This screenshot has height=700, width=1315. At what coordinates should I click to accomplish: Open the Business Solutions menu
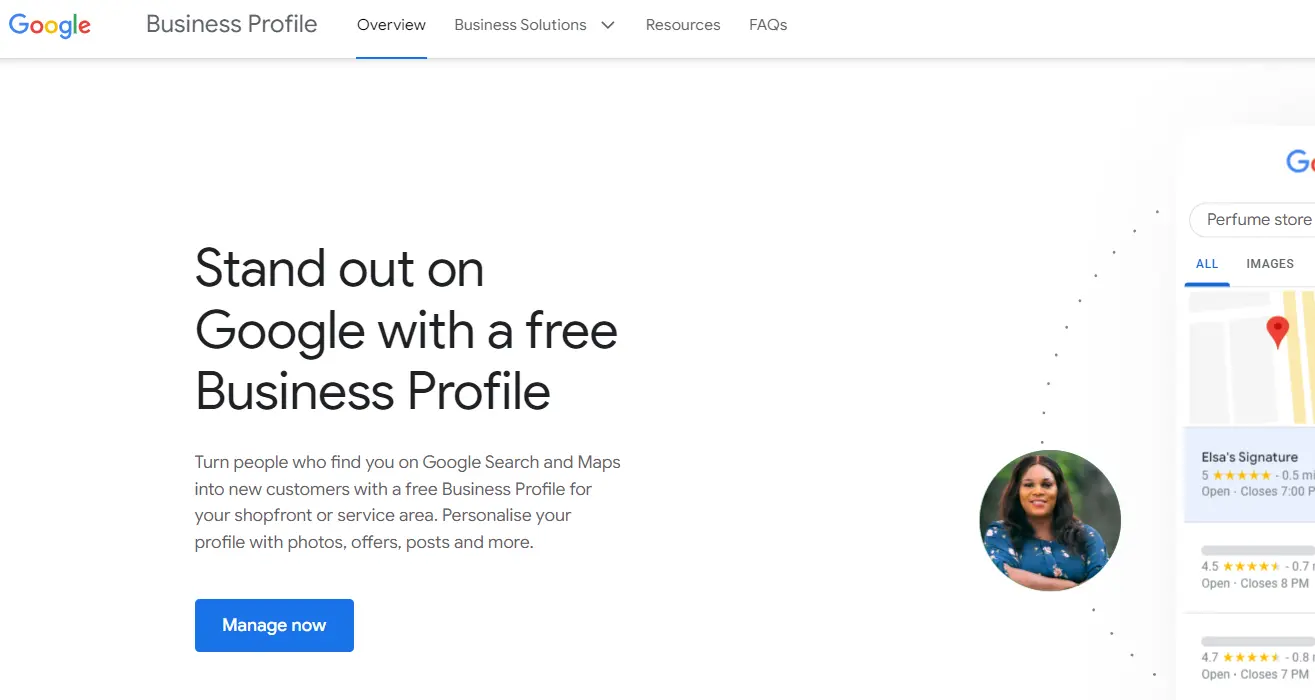pos(520,25)
